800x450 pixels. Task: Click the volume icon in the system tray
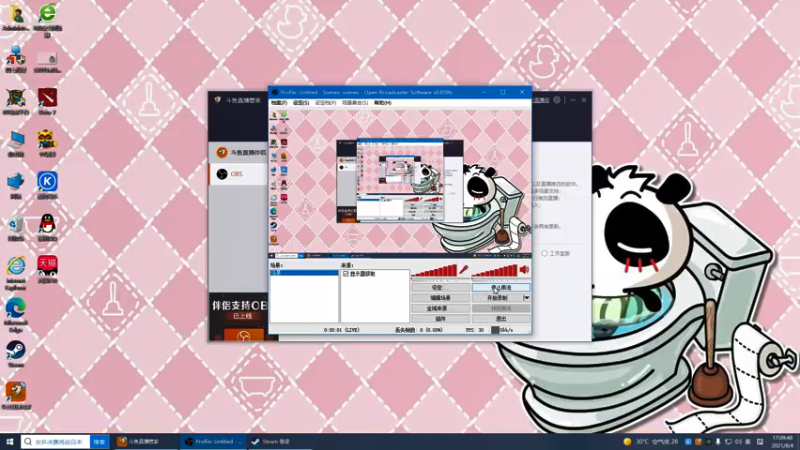738,442
